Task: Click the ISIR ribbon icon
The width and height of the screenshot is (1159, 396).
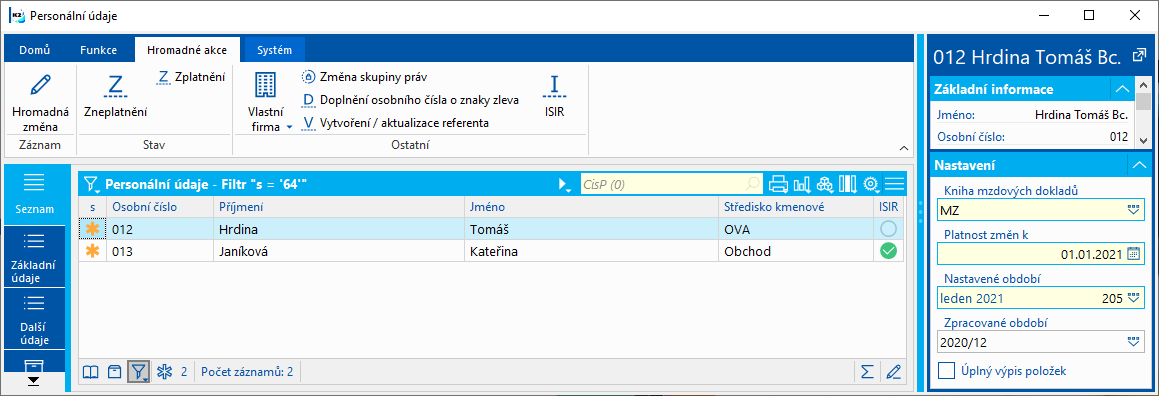Action: pos(554,86)
